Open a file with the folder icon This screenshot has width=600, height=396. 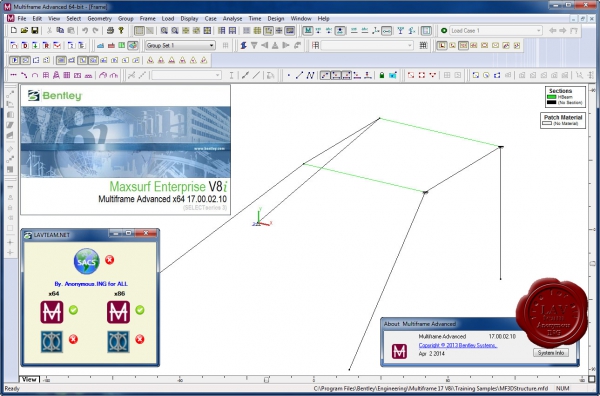click(x=24, y=31)
